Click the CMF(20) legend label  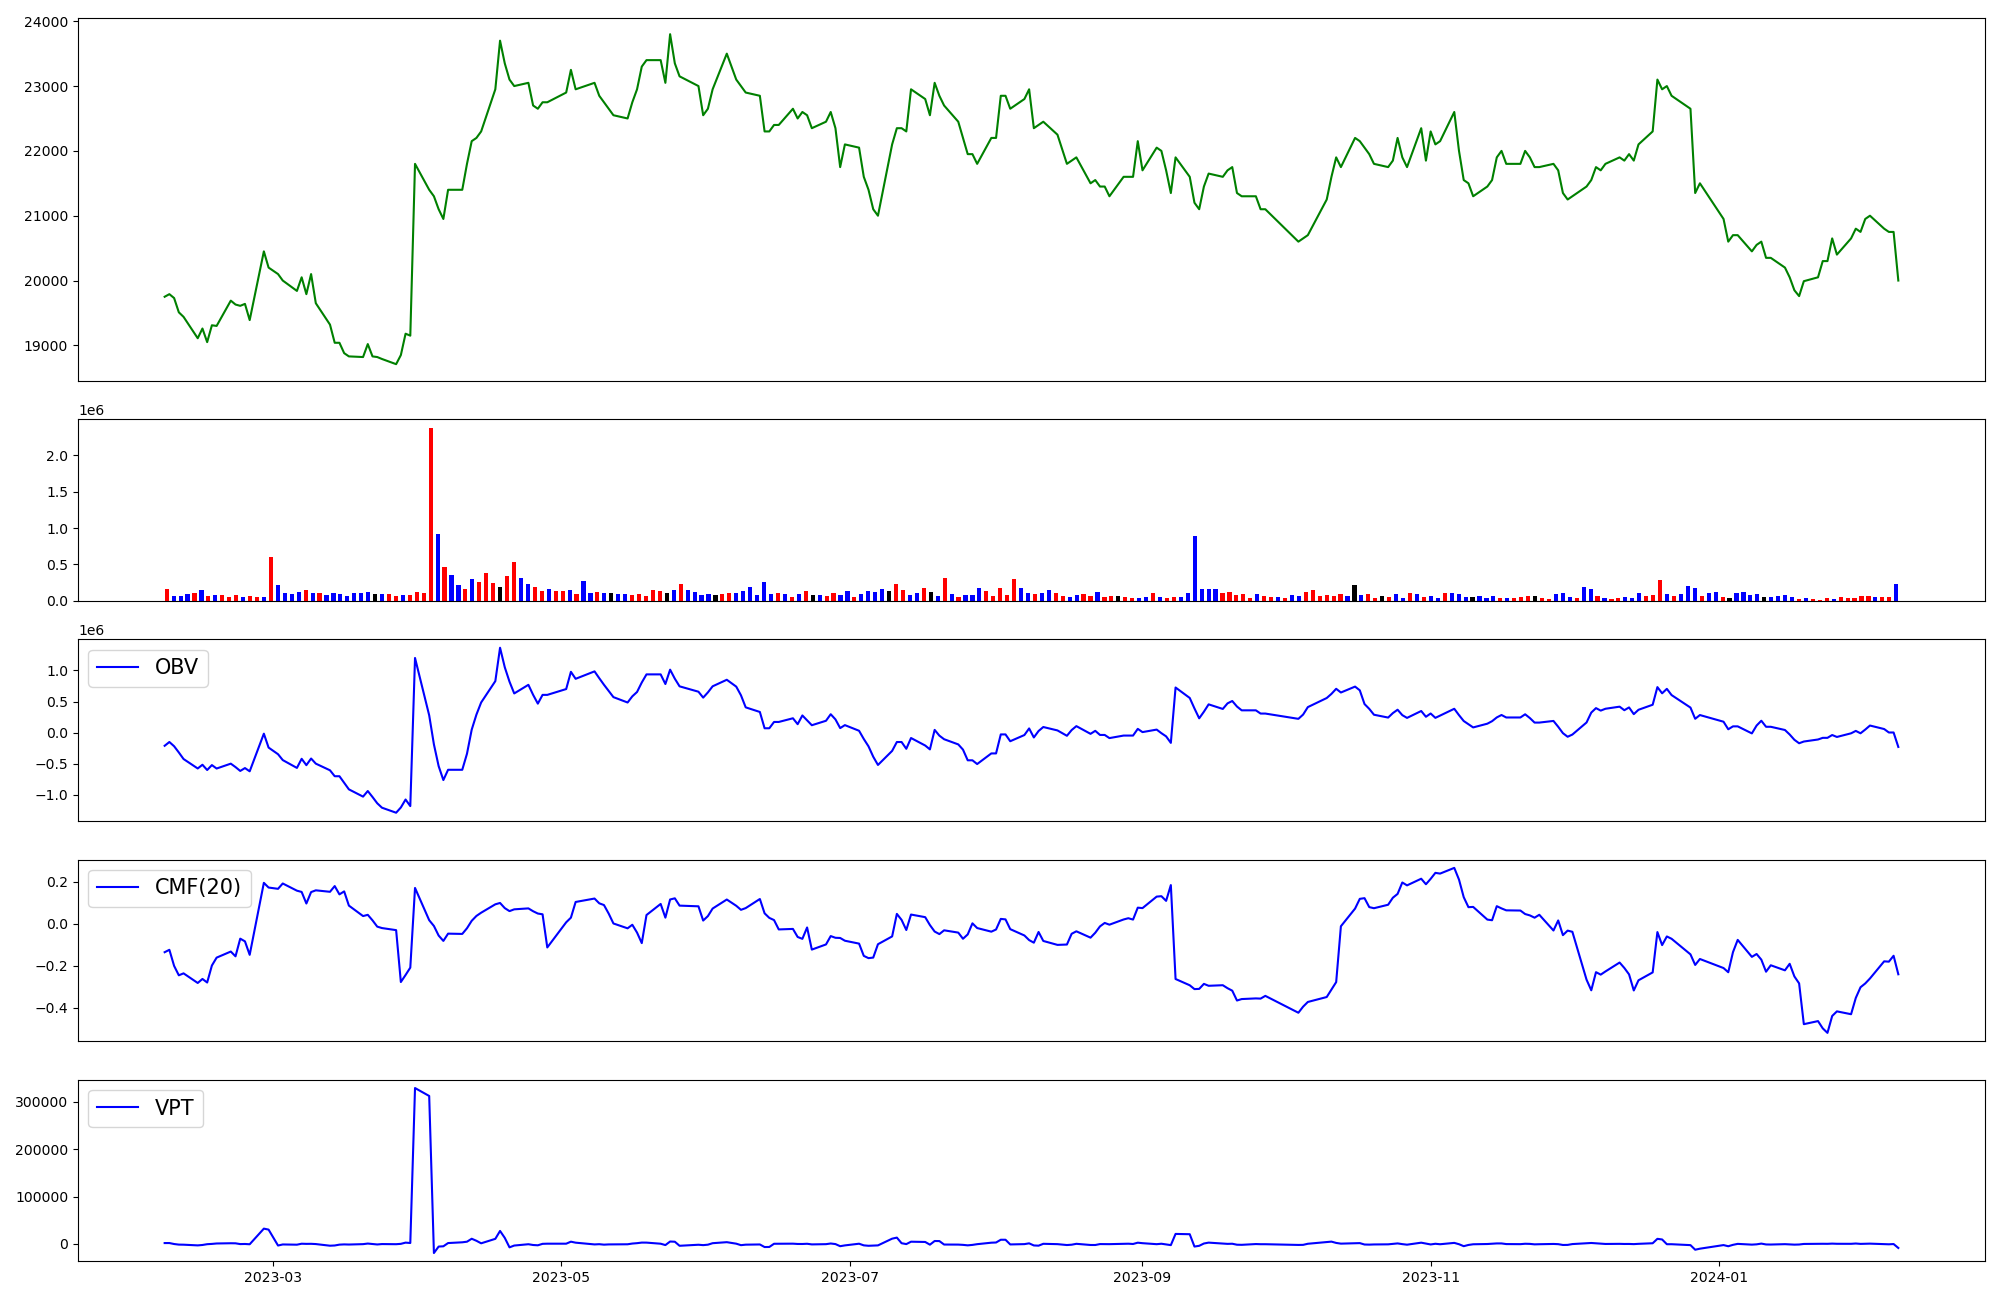(197, 887)
